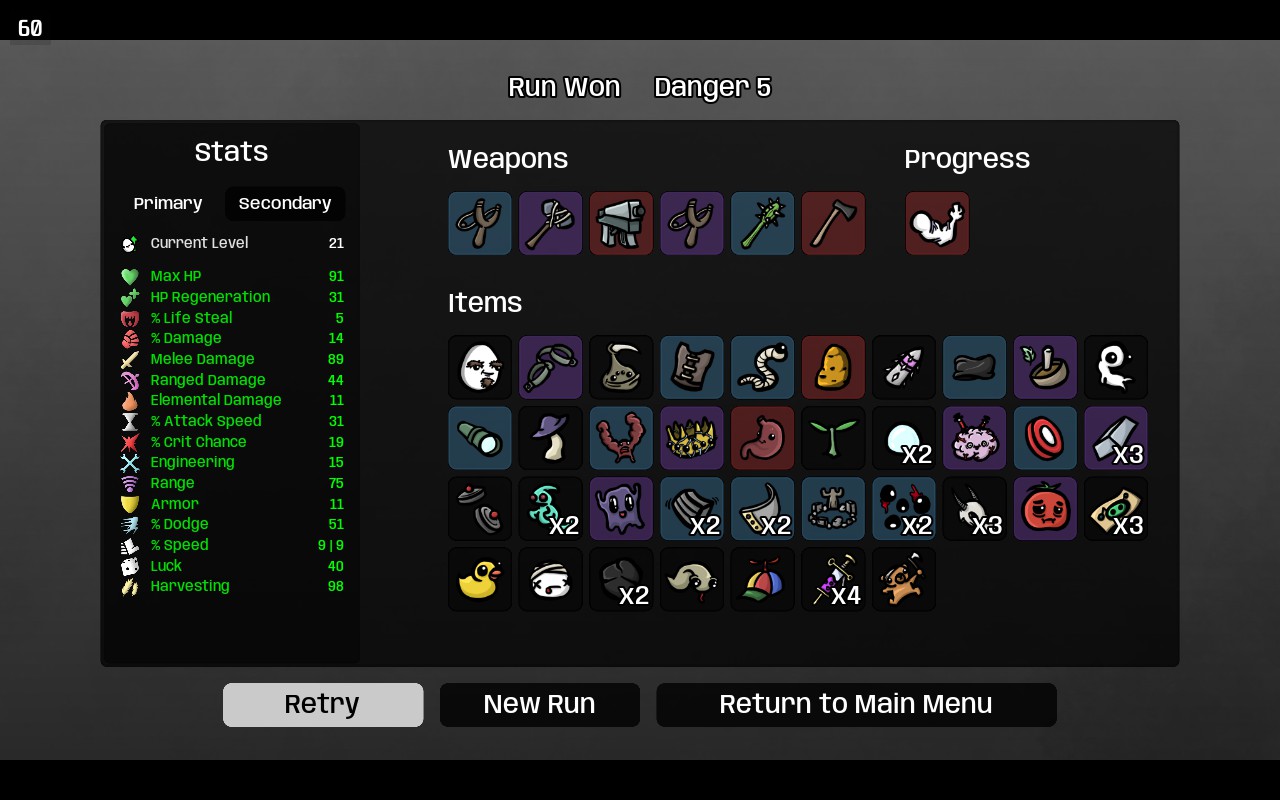Screen dimensions: 1280x800
Task: Select the syringe item marked x4
Action: [x=833, y=579]
